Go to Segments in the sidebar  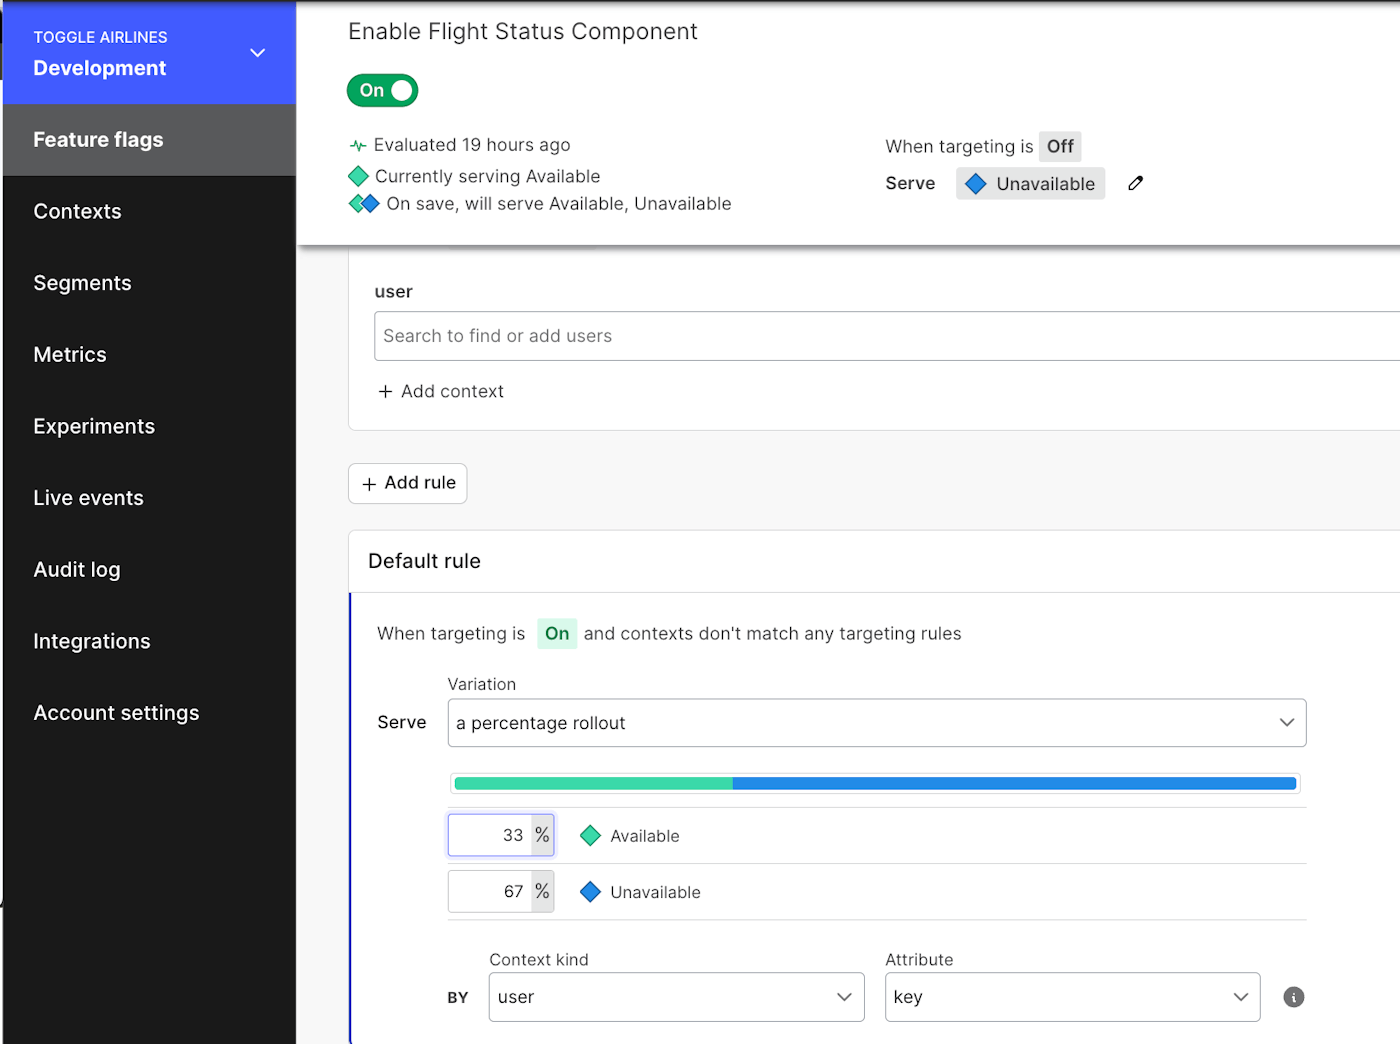82,283
